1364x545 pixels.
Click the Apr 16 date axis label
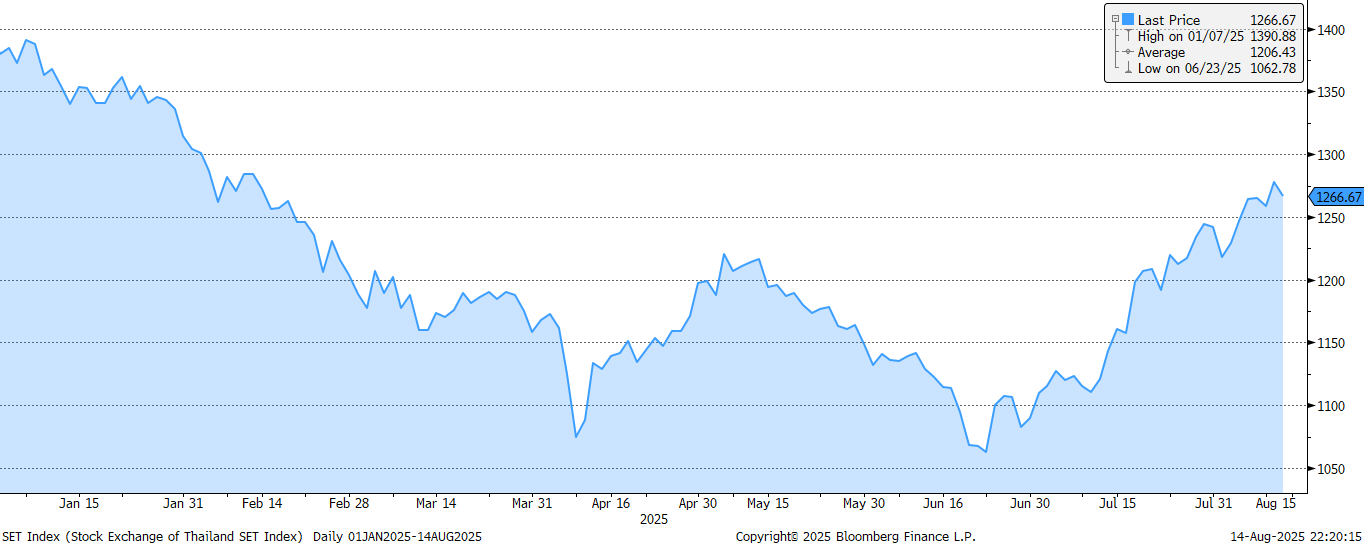point(610,503)
